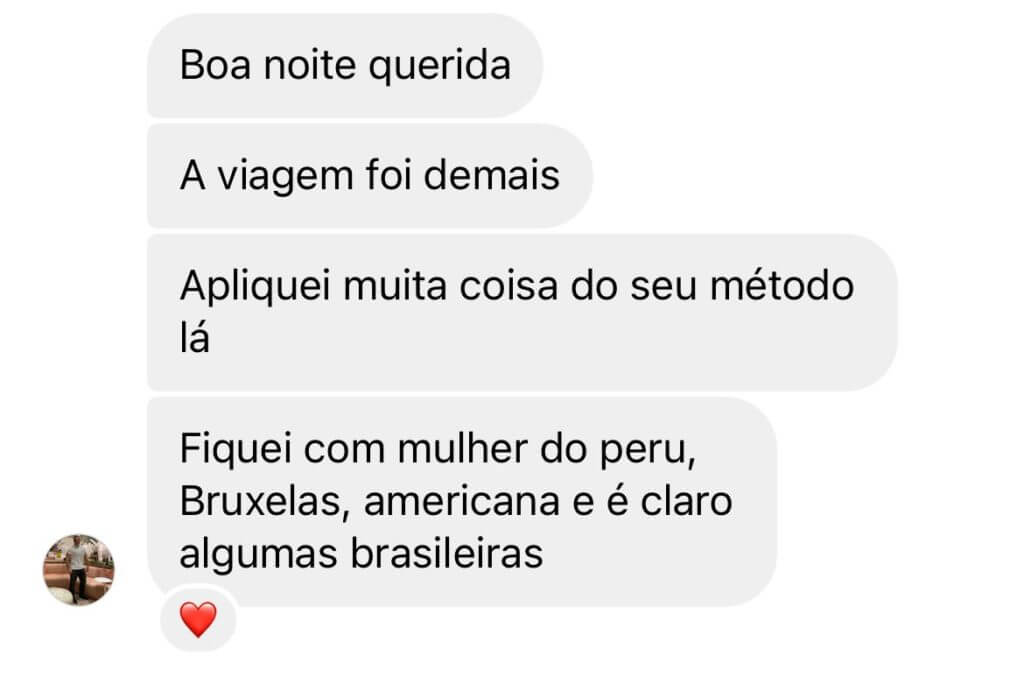Screen dimensions: 1024x677
Task: Click the word 'lá' on the second line
Action: [x=195, y=338]
